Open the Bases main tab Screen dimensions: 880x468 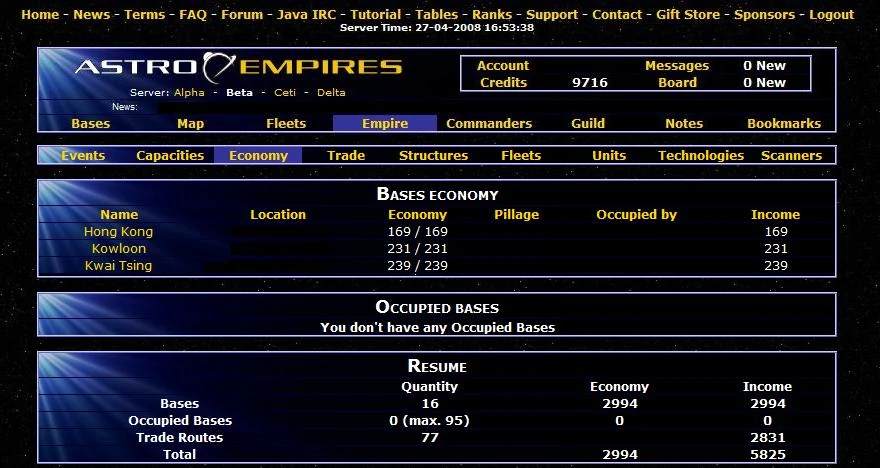pos(91,123)
